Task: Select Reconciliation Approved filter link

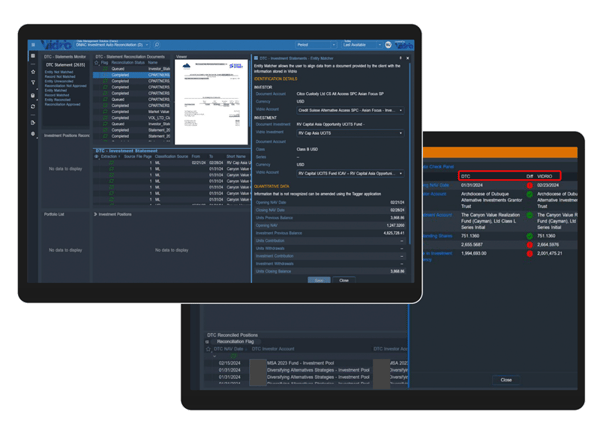Action: click(62, 104)
